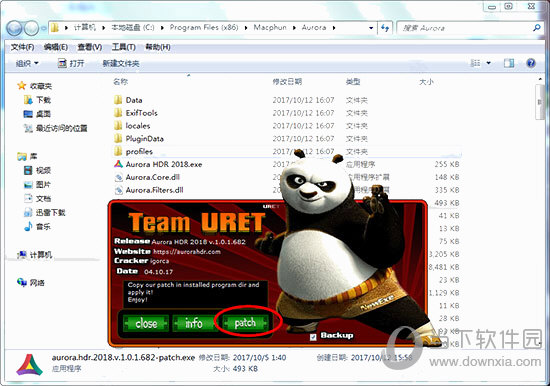The width and height of the screenshot is (550, 386).
Task: Open 视频 videos library
Action: point(37,171)
